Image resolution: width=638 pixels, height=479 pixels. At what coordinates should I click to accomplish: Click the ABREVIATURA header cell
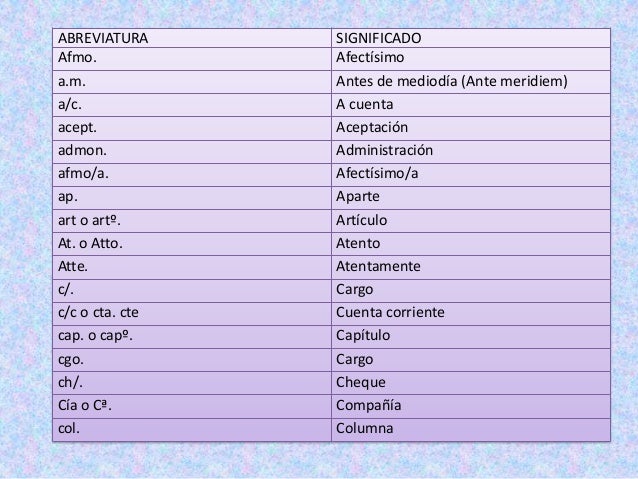pyautogui.click(x=192, y=38)
